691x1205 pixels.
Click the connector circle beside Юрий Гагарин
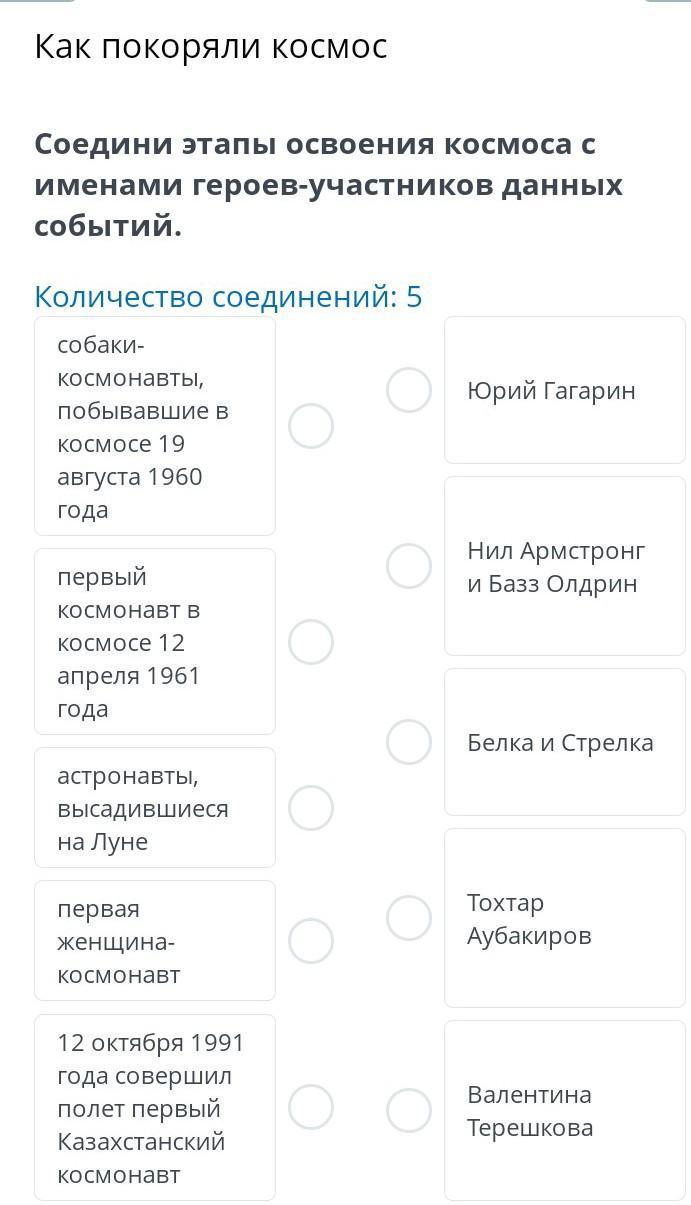point(409,390)
